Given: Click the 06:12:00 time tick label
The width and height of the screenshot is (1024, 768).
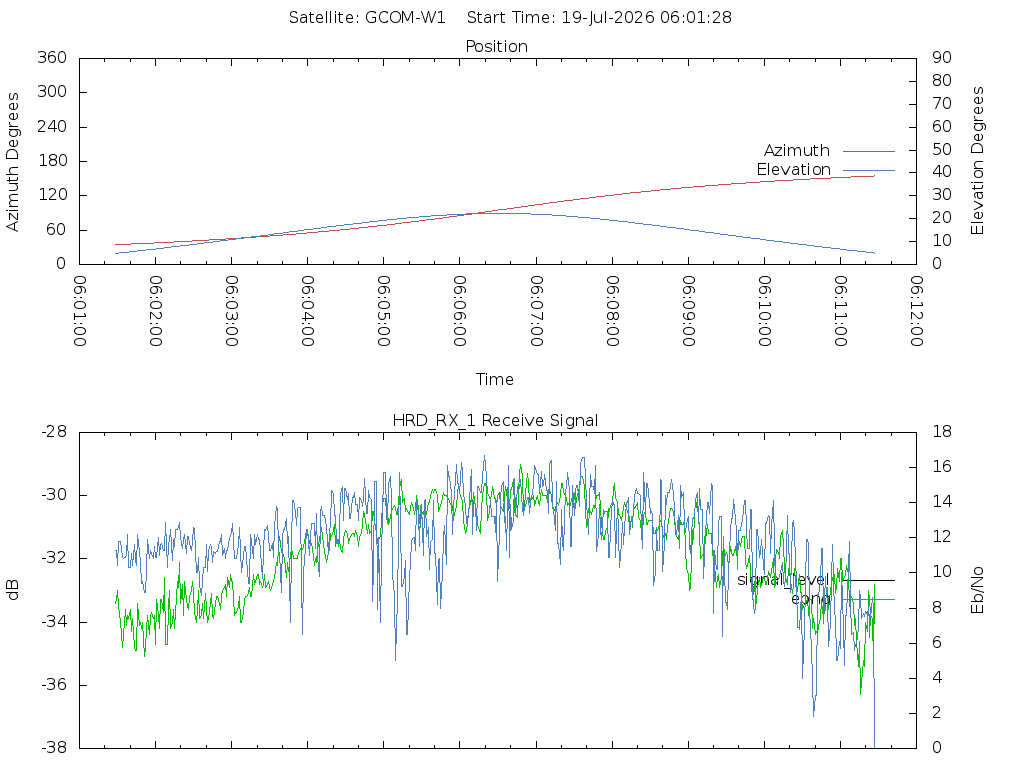Looking at the screenshot, I should pyautogui.click(x=917, y=311).
